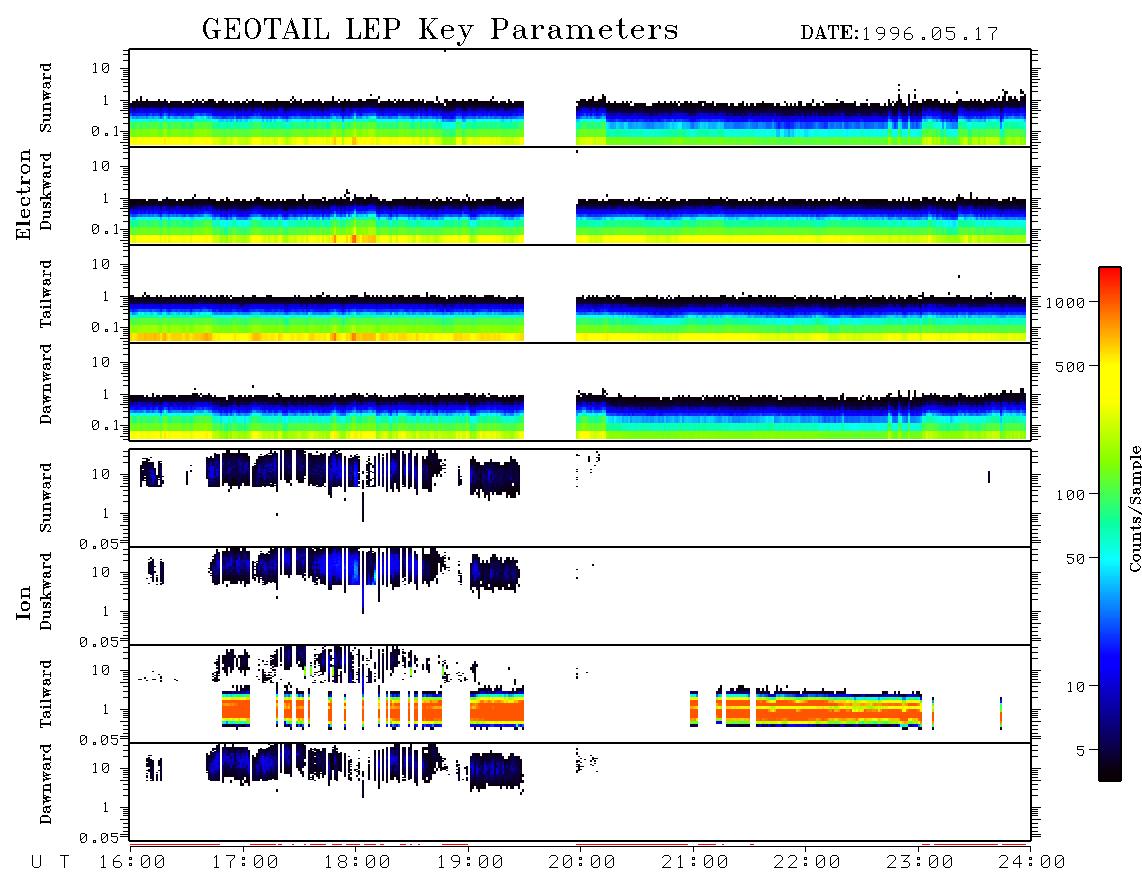Click the 100 tick on the colorbar
The width and height of the screenshot is (1142, 880).
(1070, 495)
